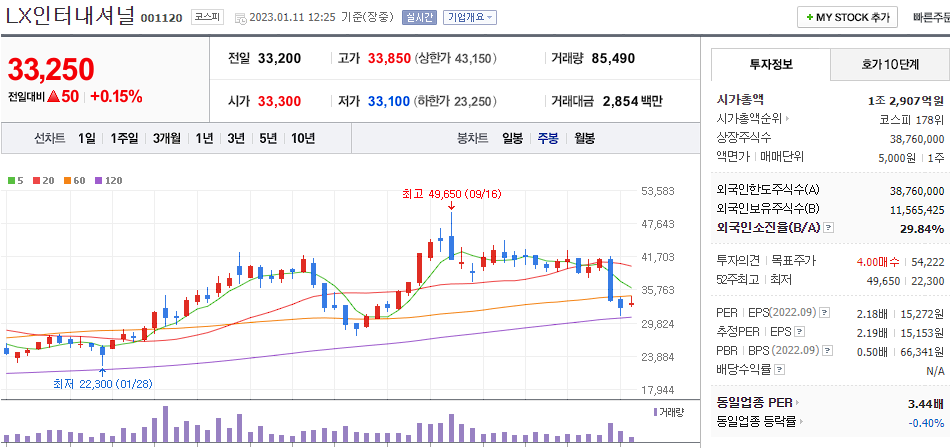Click the clock icon beside the date
Image resolution: width=950 pixels, height=448 pixels.
pyautogui.click(x=240, y=18)
